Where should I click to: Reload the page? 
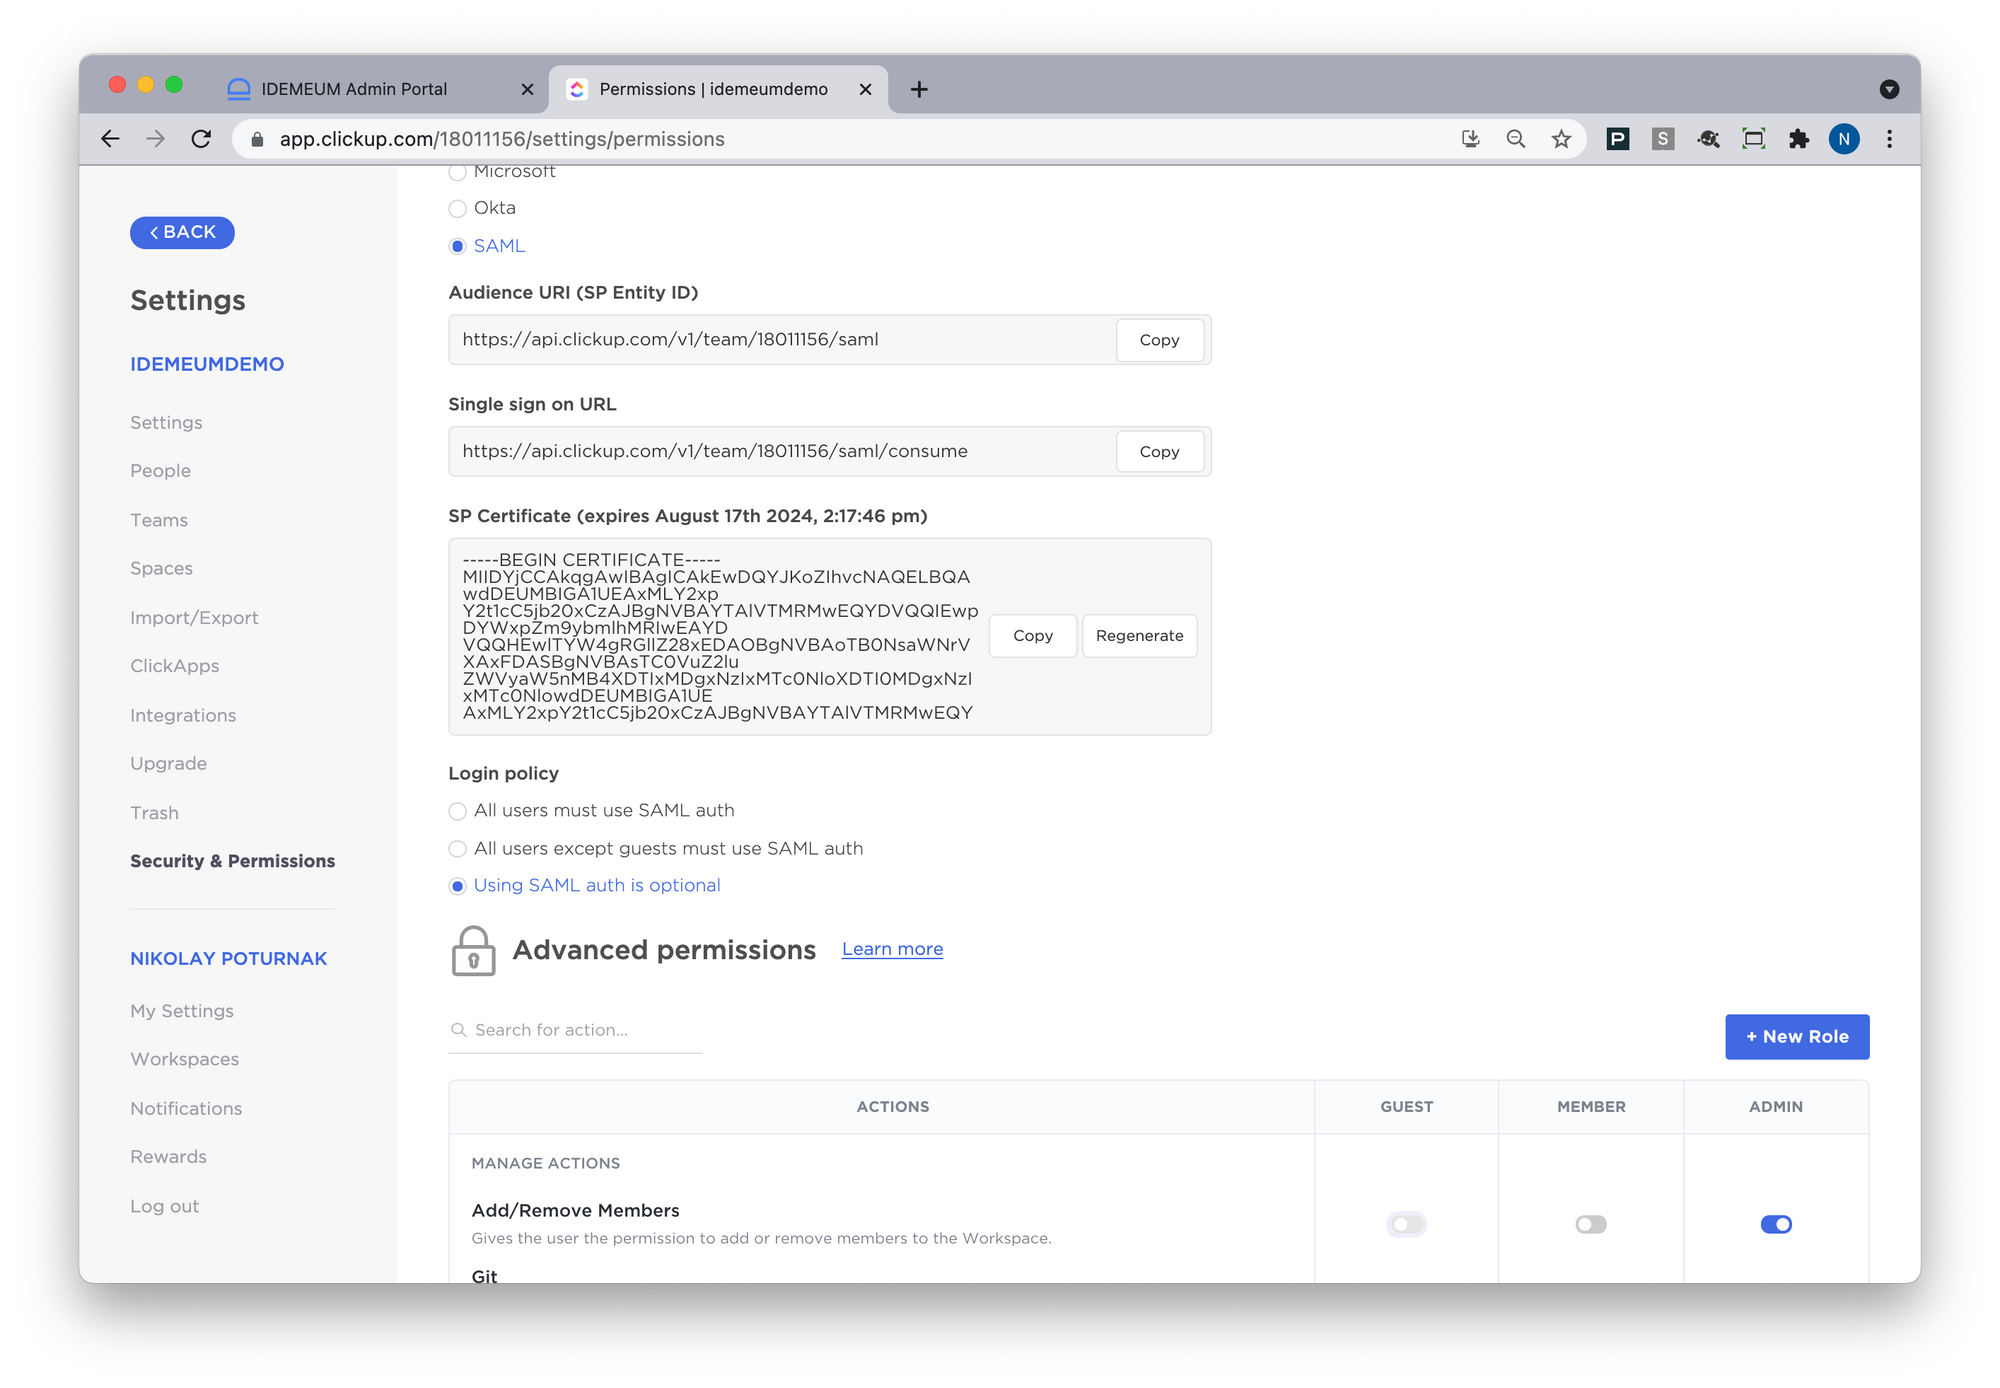pyautogui.click(x=201, y=139)
